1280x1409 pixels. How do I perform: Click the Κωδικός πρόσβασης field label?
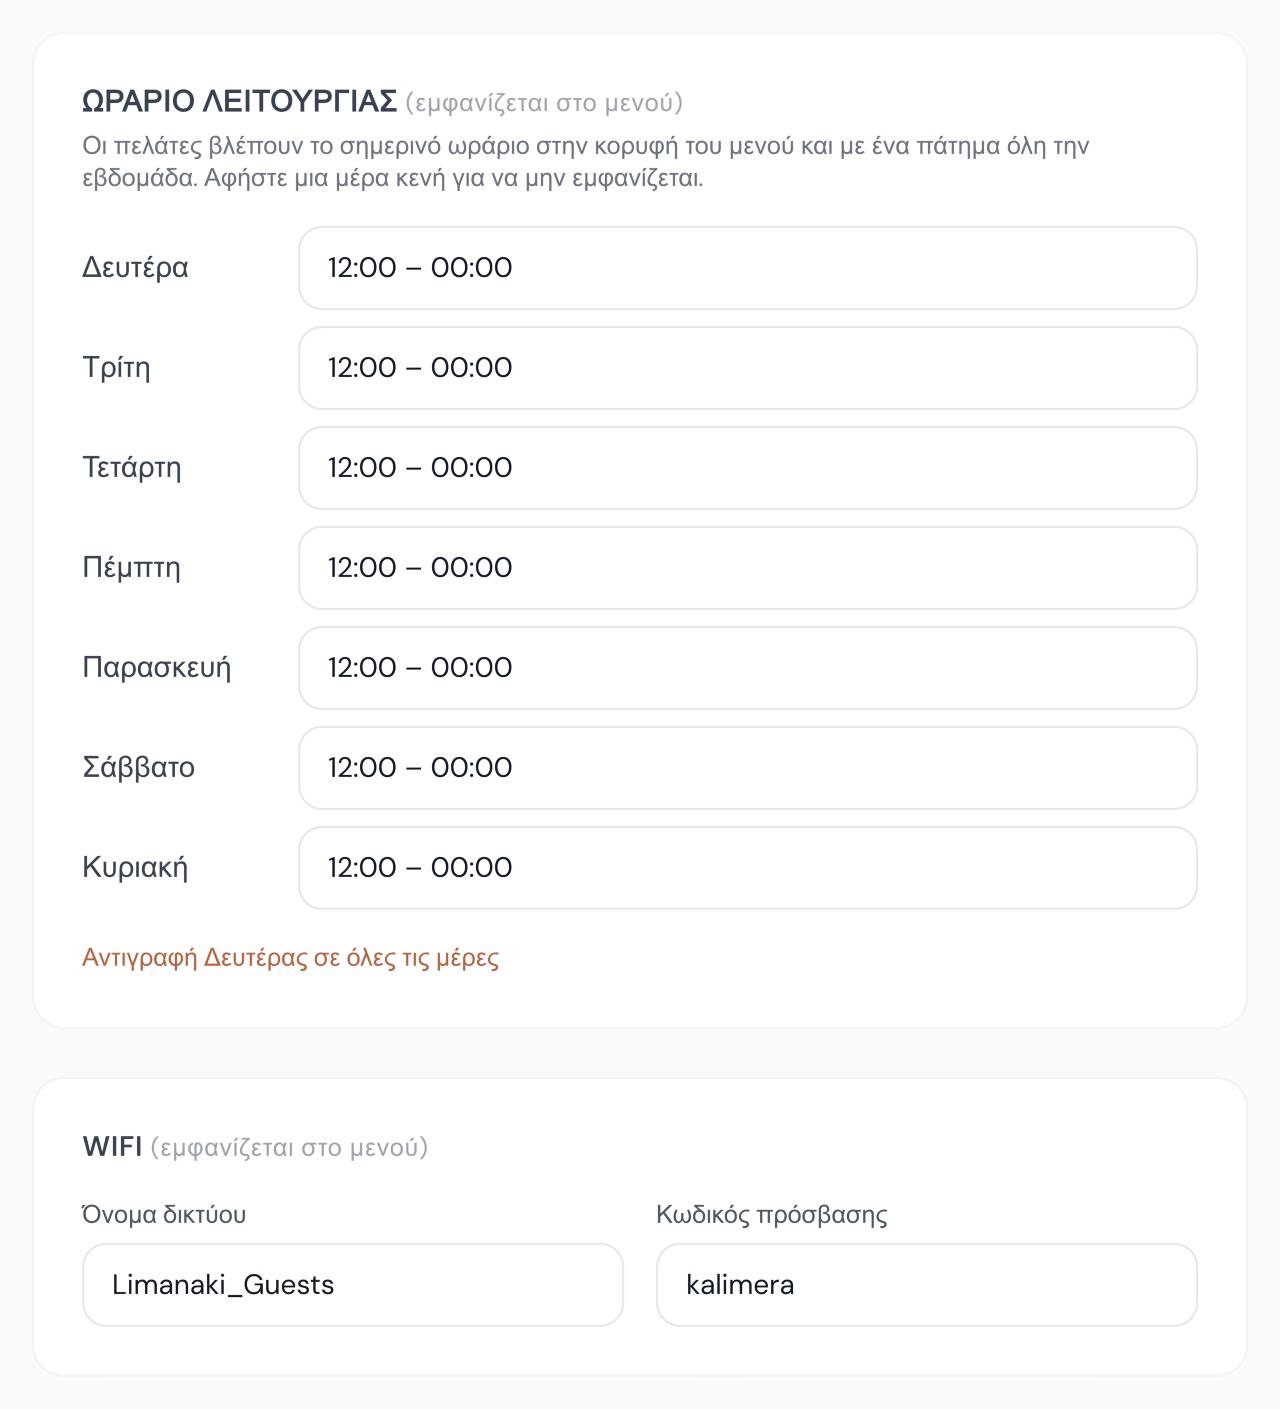(x=772, y=1215)
